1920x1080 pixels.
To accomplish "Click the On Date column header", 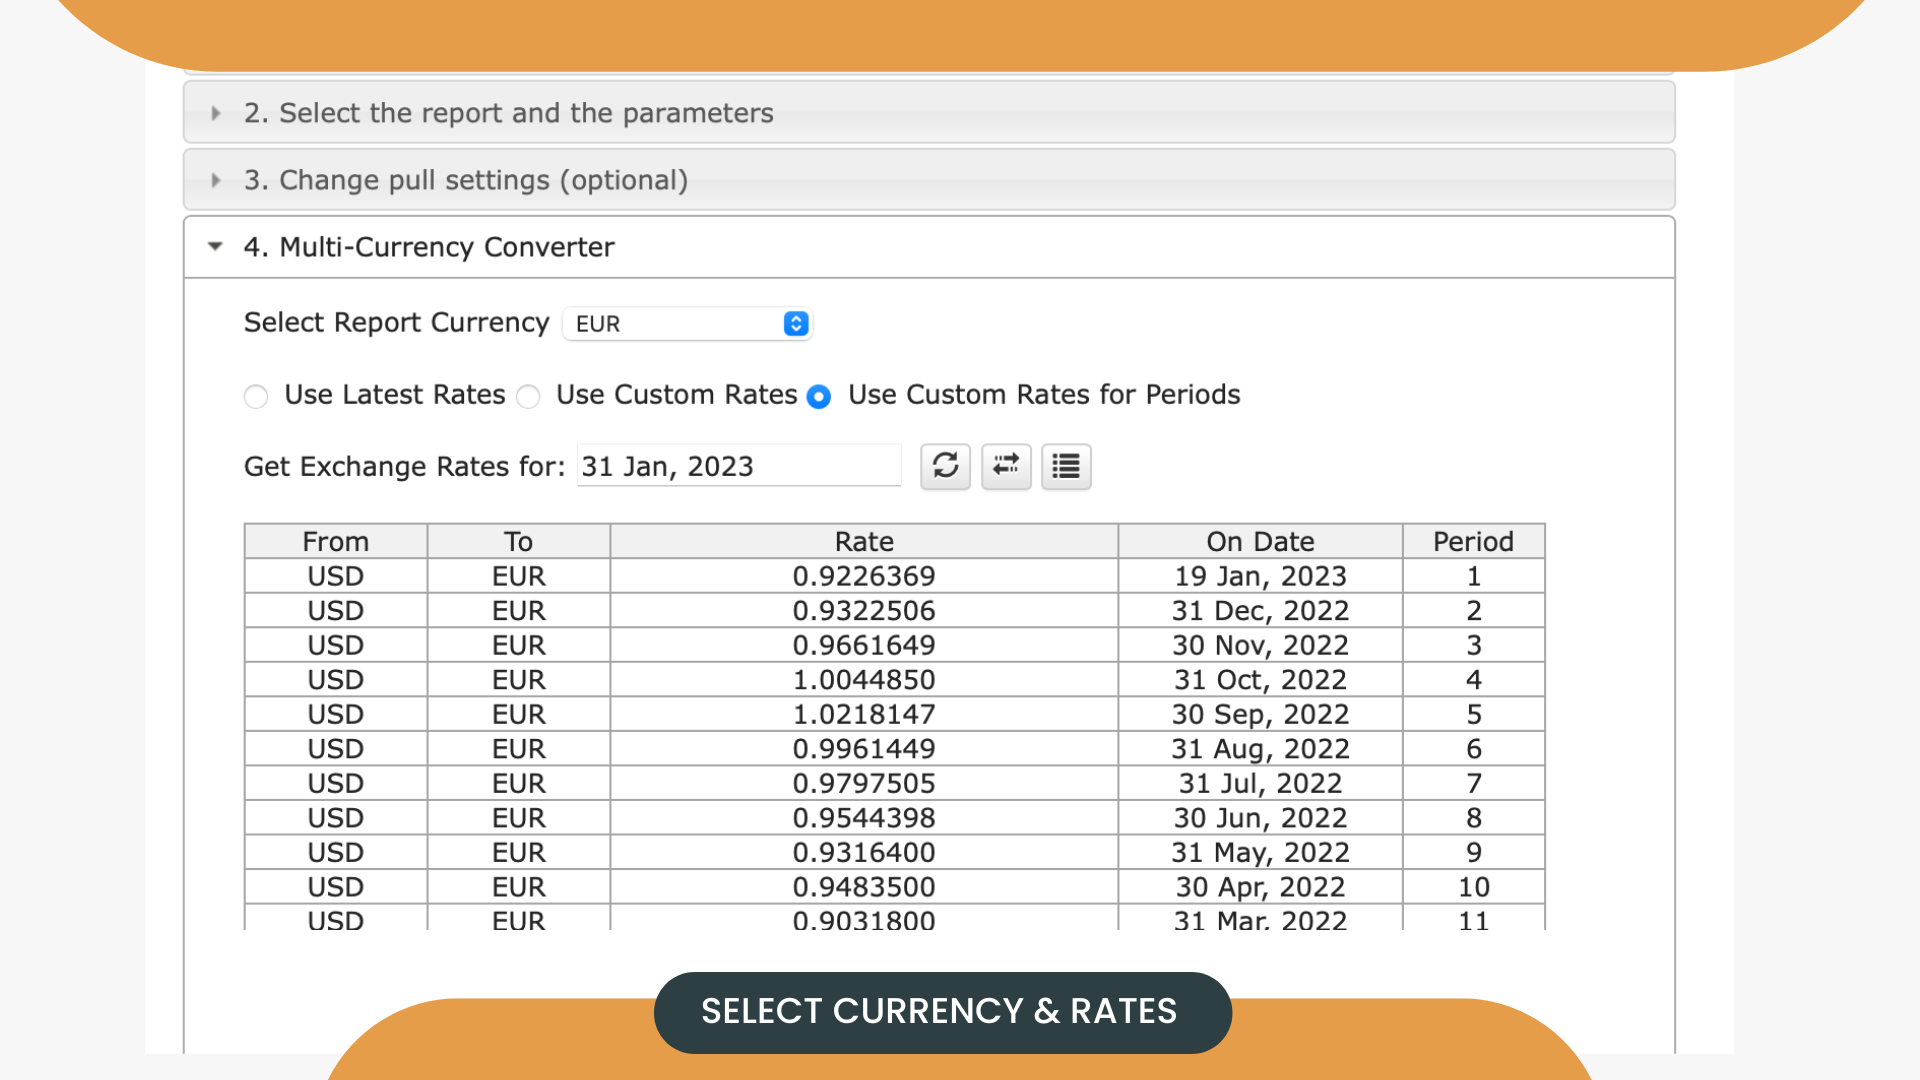I will click(1259, 541).
